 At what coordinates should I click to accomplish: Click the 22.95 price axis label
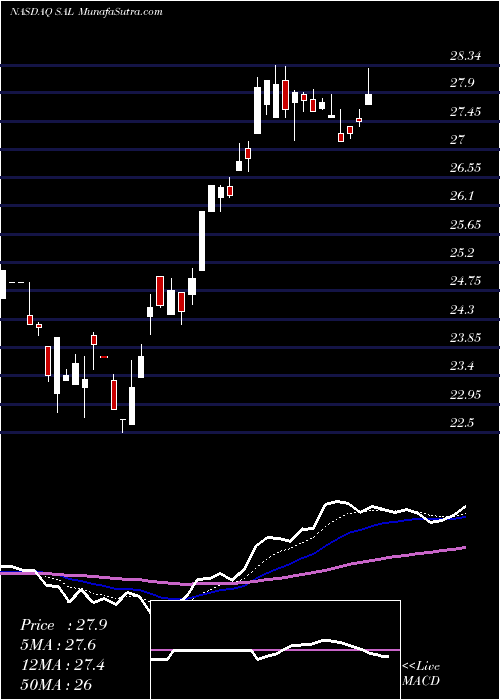468,395
